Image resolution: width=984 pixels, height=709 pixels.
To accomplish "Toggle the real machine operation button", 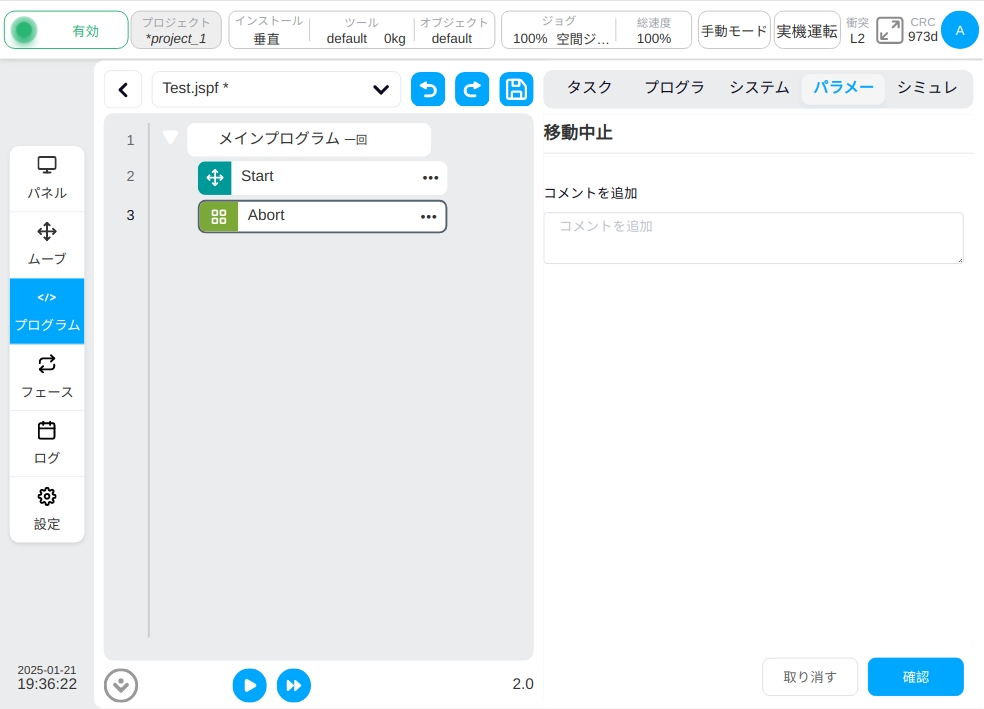I will pyautogui.click(x=807, y=30).
